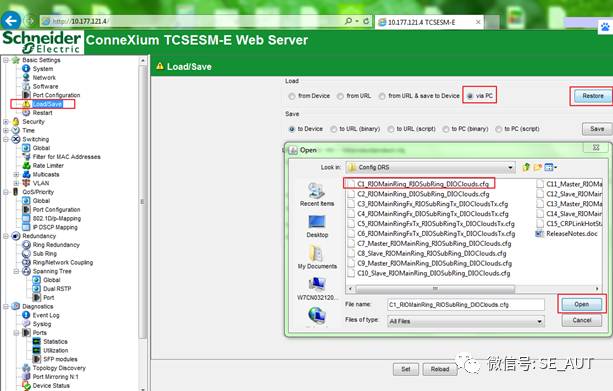Select Save 'to PC (binary)' option
Image resolution: width=613 pixels, height=391 pixels.
coord(446,129)
